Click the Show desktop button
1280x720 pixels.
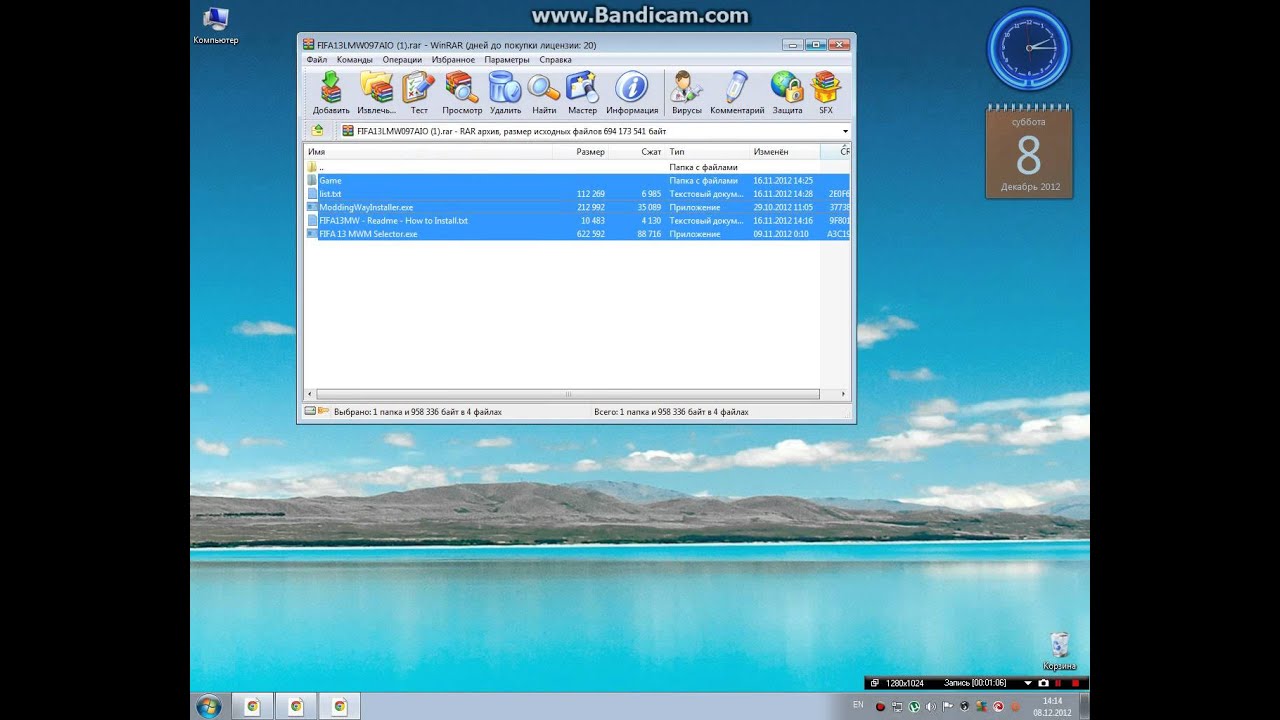pyautogui.click(x=1083, y=706)
